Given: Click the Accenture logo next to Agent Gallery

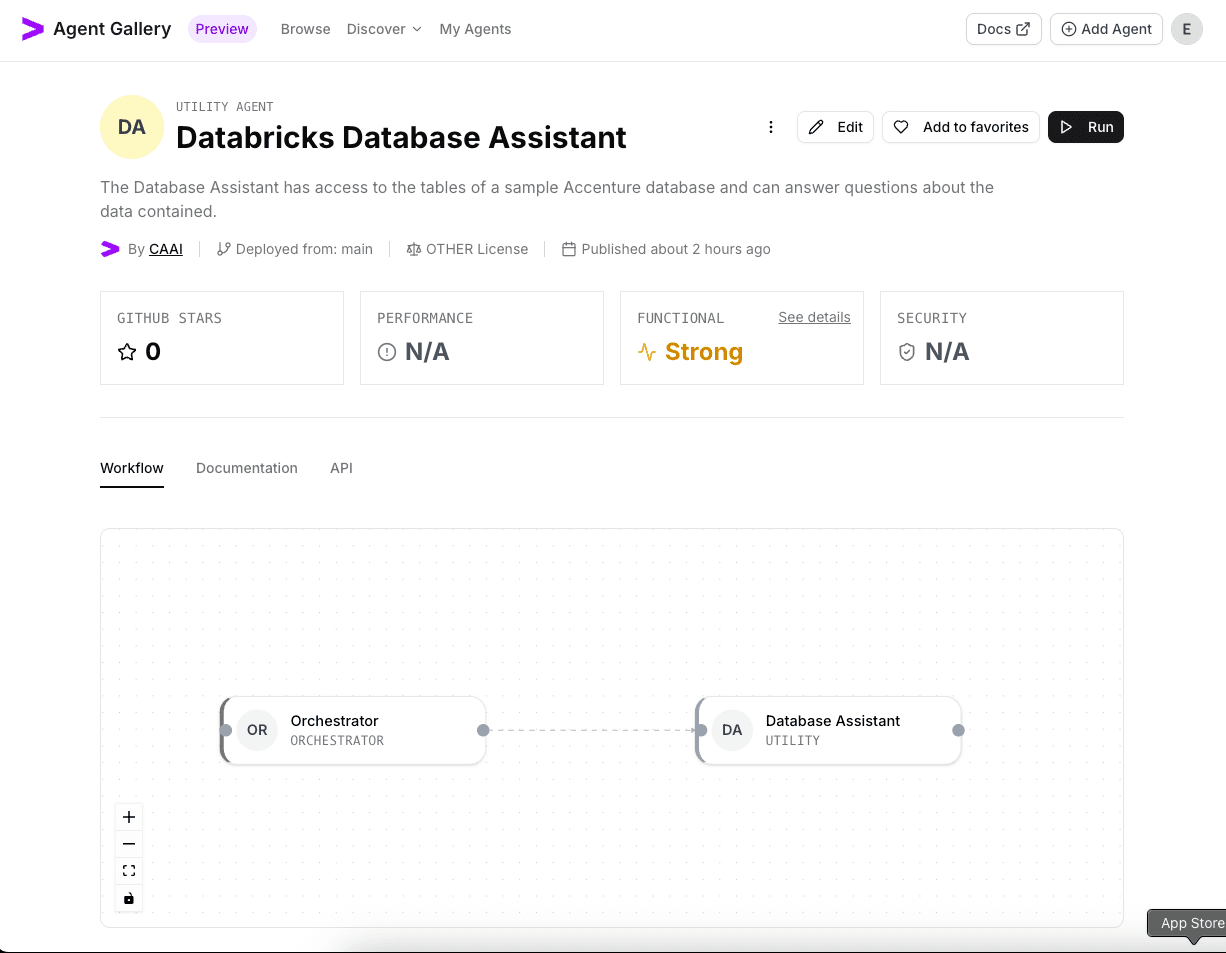Looking at the screenshot, I should (x=32, y=29).
